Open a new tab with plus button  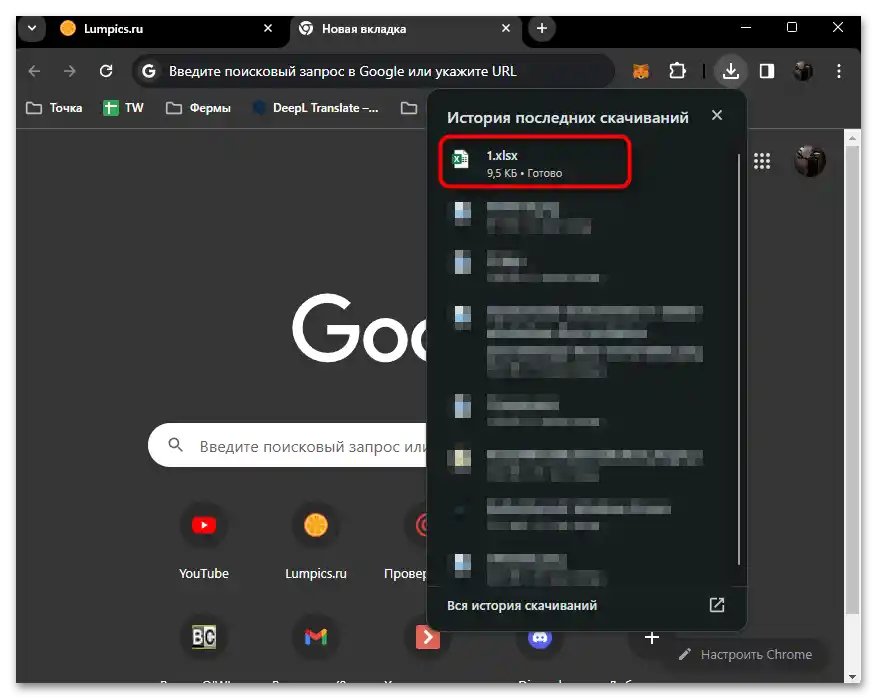(541, 28)
